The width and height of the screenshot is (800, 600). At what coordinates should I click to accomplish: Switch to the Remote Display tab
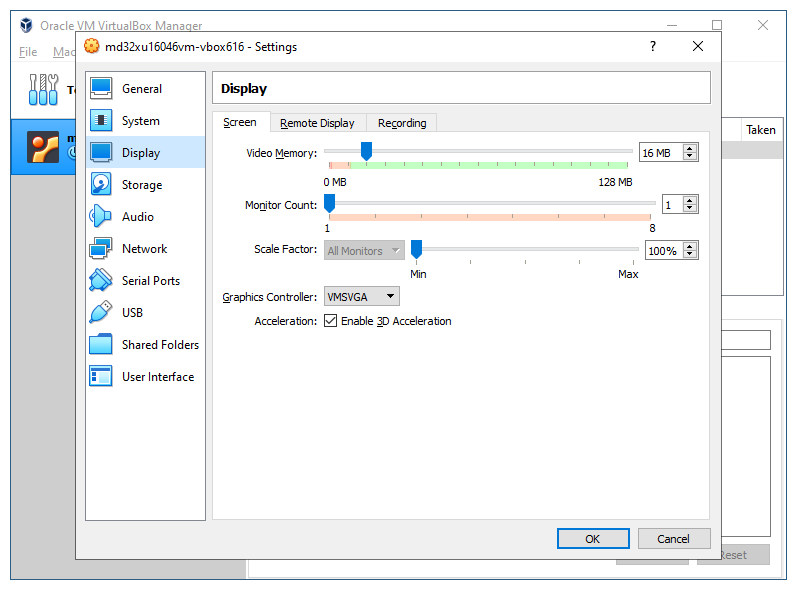click(317, 123)
